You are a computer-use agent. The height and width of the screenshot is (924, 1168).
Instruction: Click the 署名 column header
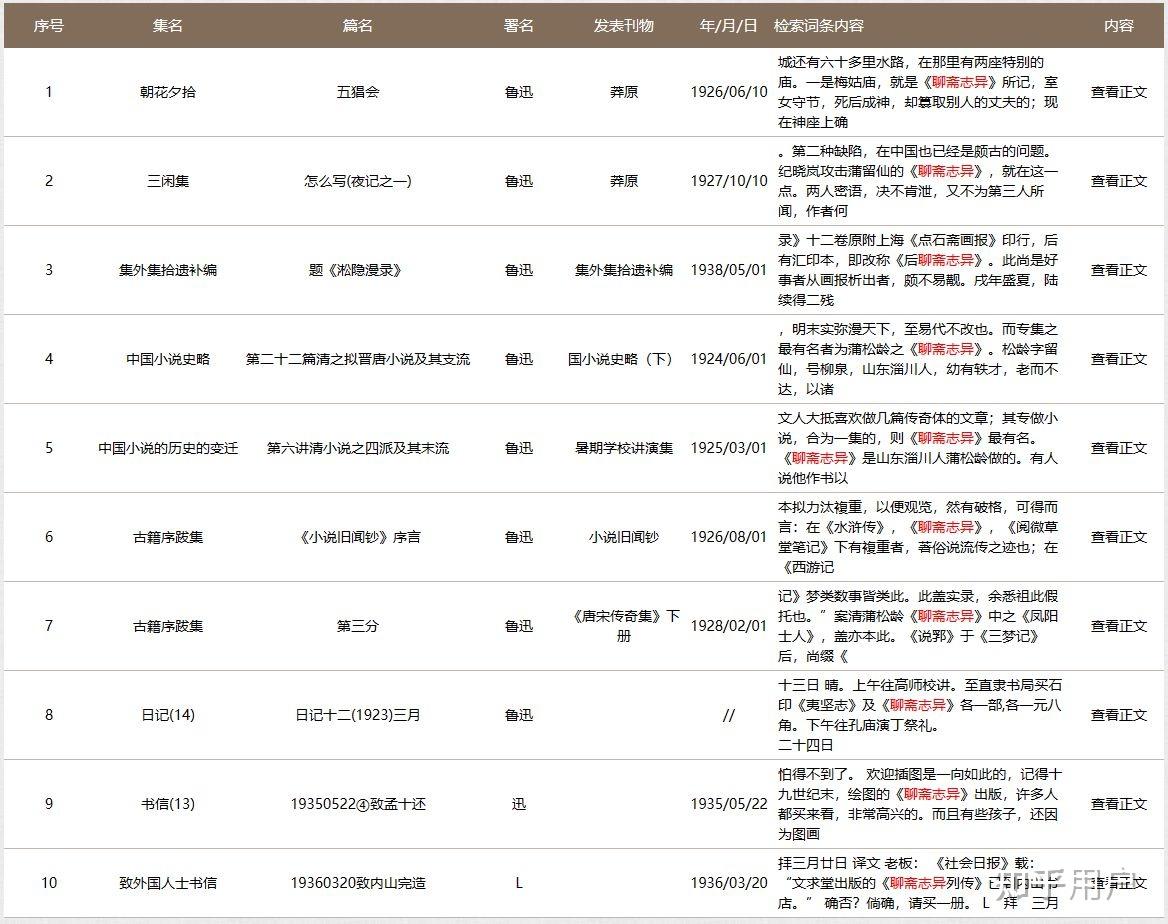click(518, 26)
